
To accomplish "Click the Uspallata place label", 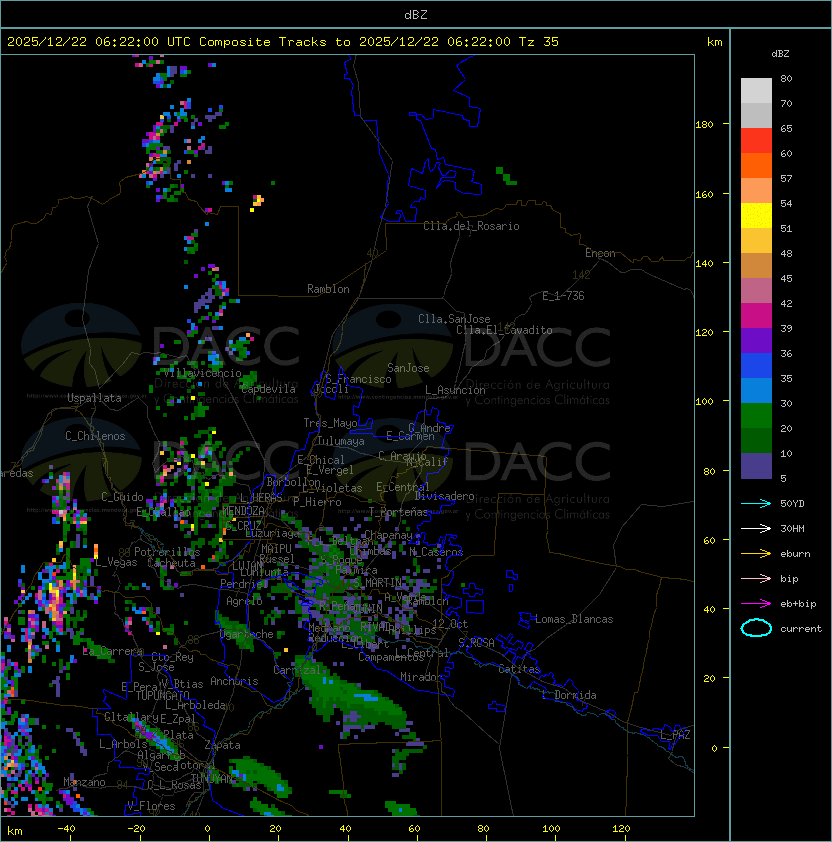I will point(94,398).
